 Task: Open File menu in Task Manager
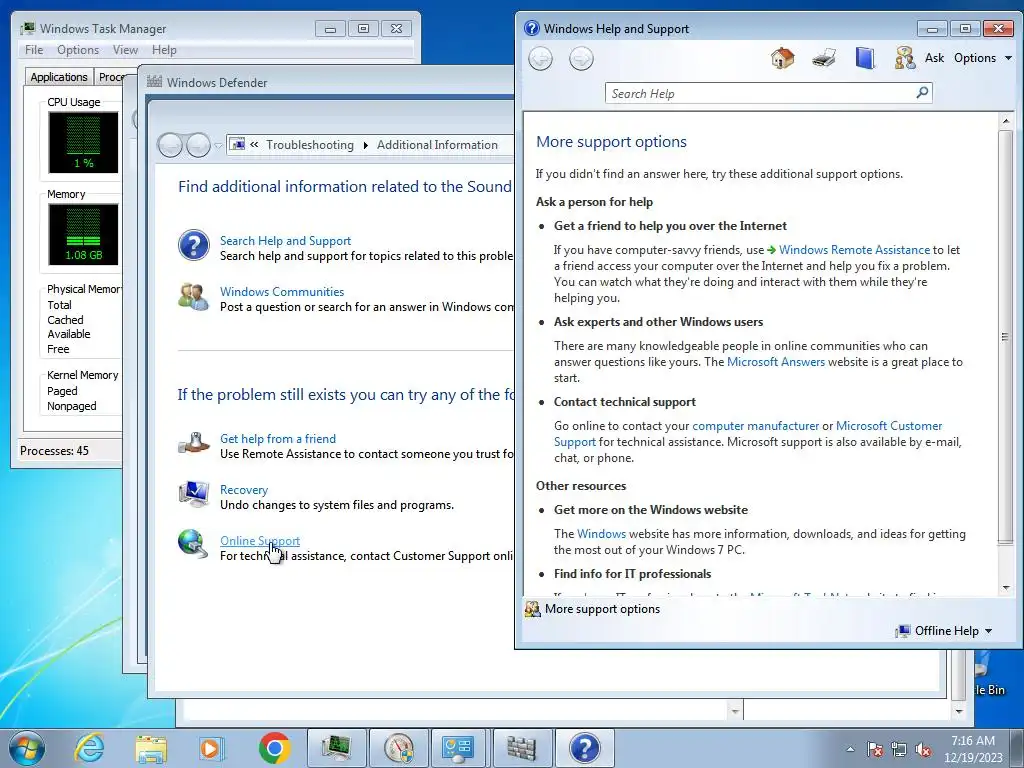pos(34,50)
